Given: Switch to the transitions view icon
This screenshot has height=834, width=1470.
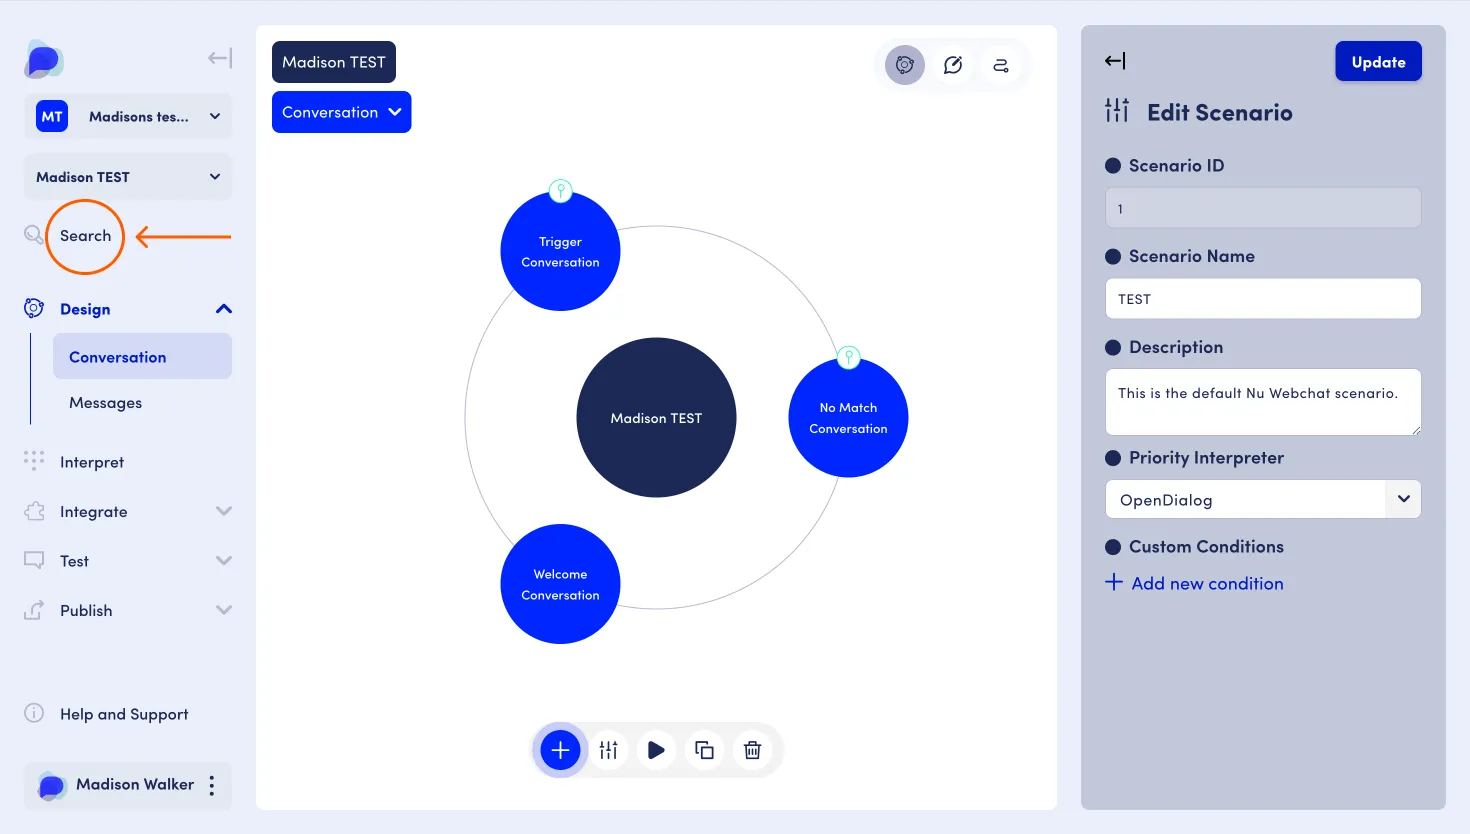Looking at the screenshot, I should click(1001, 65).
